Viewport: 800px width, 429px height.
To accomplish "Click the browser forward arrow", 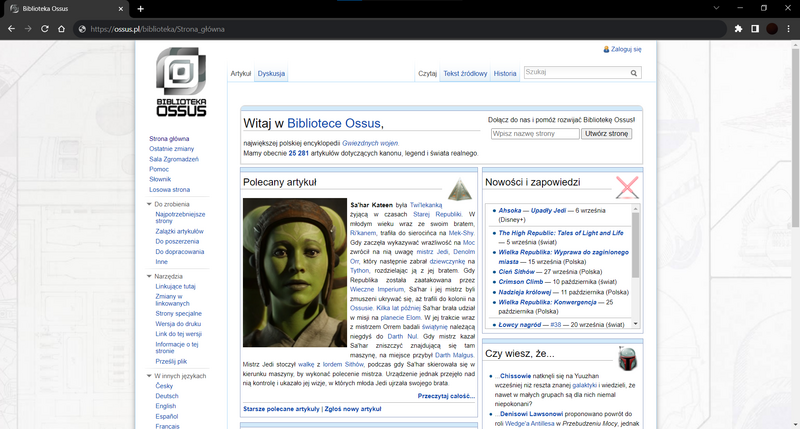I will [28, 29].
